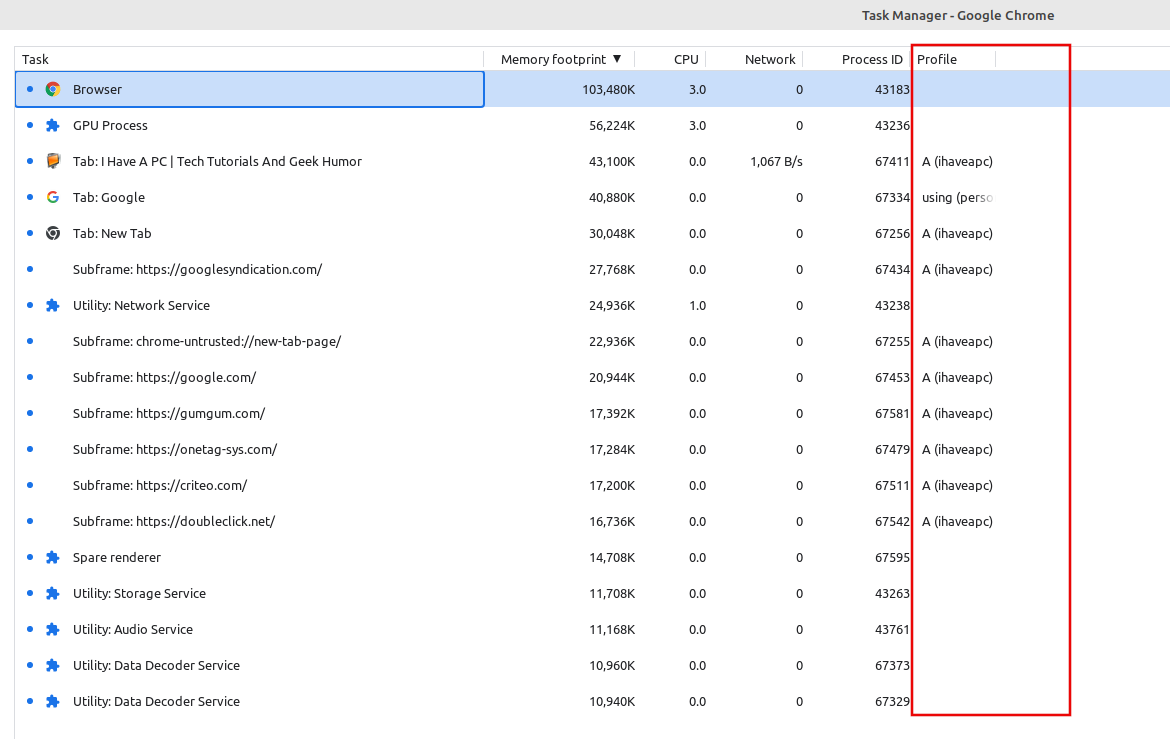Click the 3.0 CPU value for GPU Process
Image resolution: width=1170 pixels, height=739 pixels.
coord(698,125)
